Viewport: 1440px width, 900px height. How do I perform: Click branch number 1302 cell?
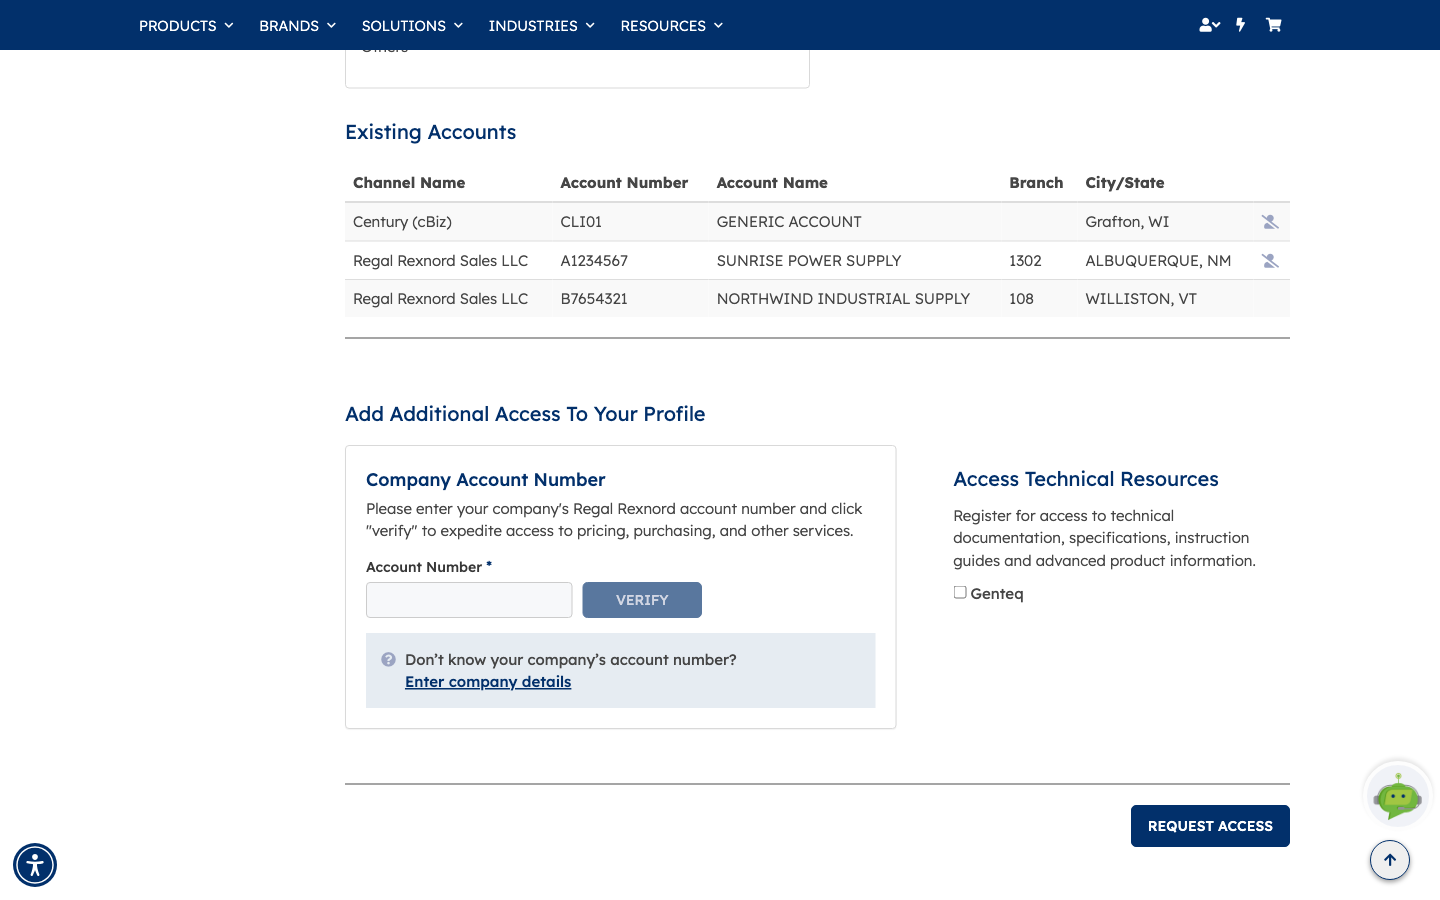[x=1025, y=261]
